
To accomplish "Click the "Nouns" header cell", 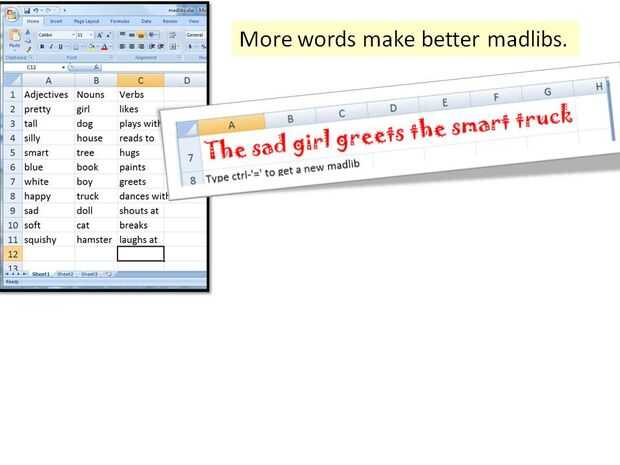I will (96, 95).
